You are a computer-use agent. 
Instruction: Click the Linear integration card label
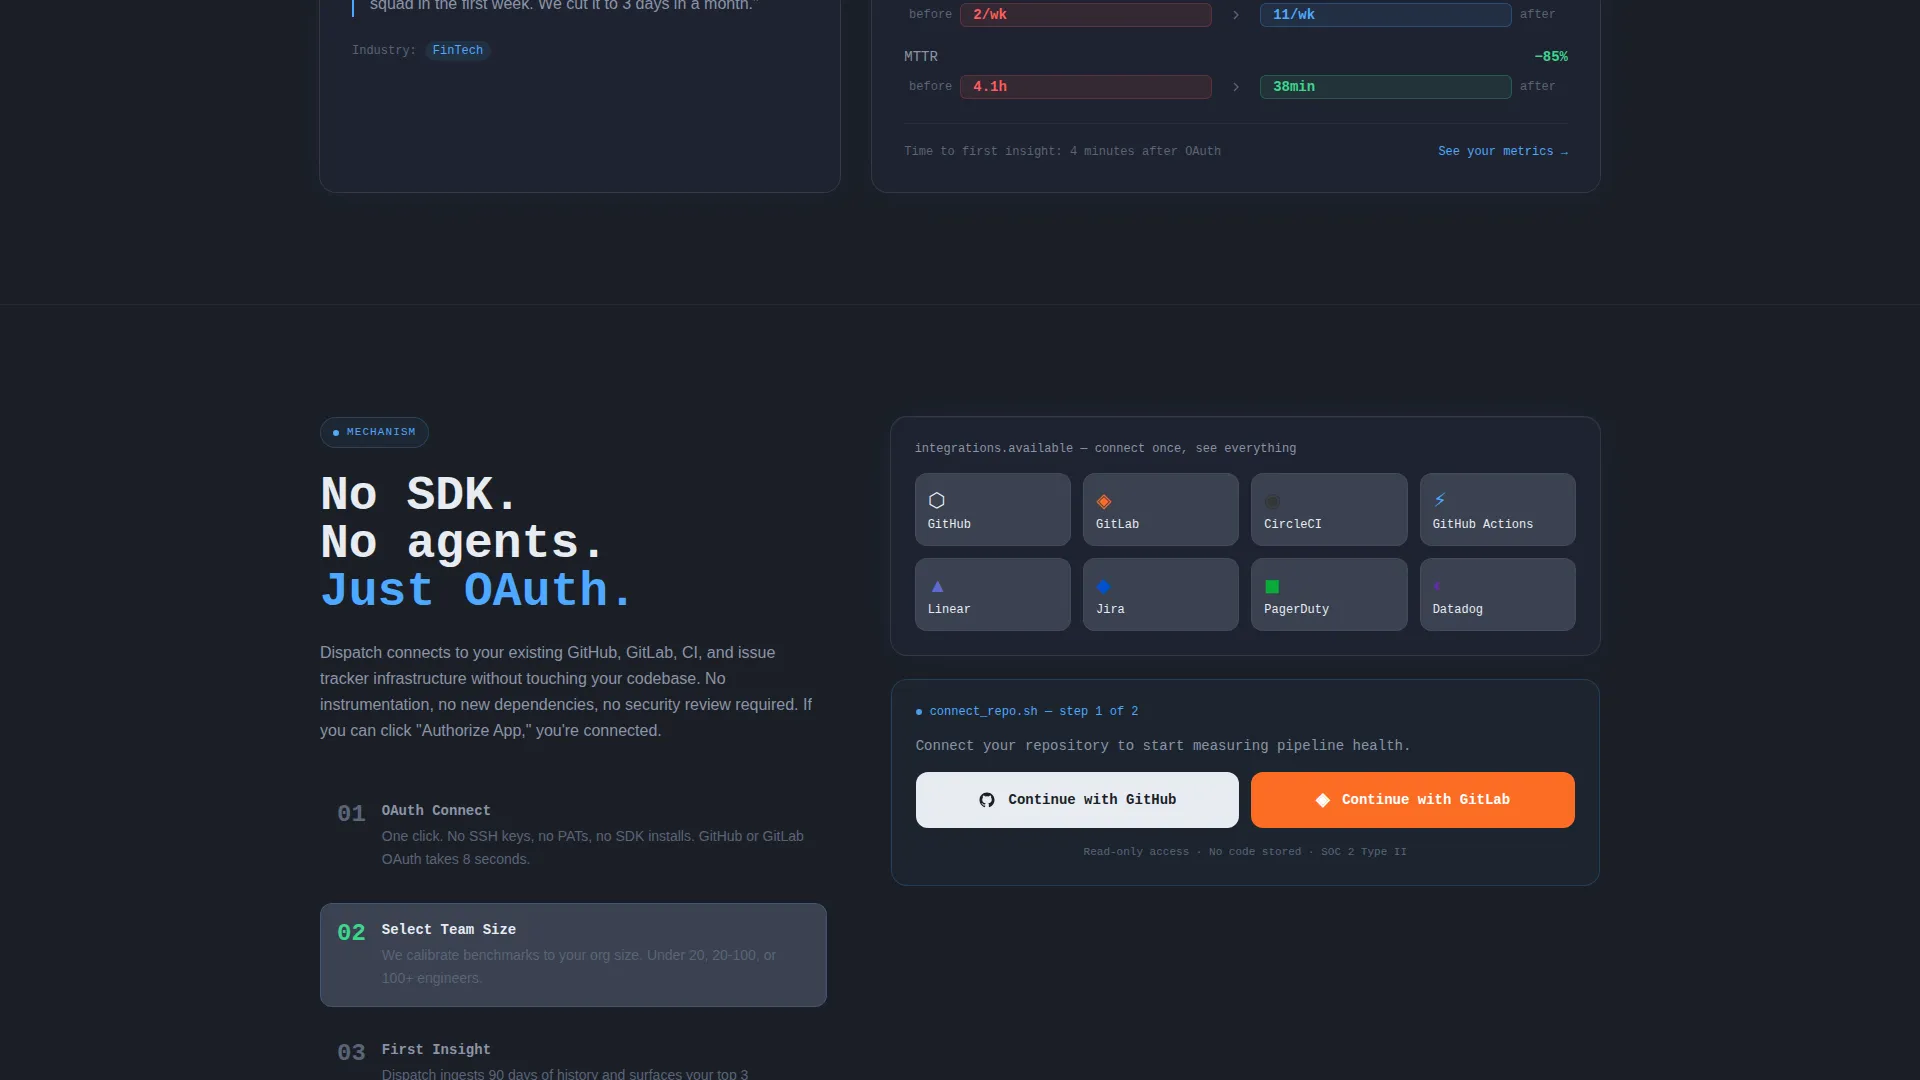pos(949,609)
